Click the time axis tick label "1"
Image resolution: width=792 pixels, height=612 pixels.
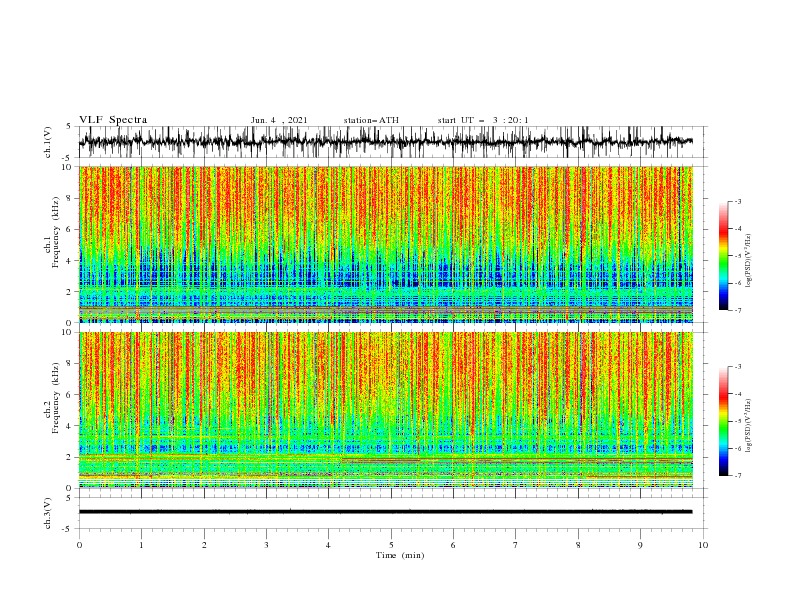[141, 545]
